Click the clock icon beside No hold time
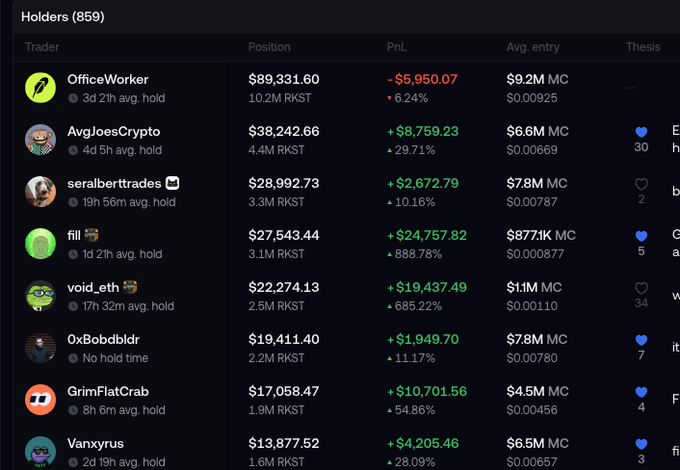Image resolution: width=680 pixels, height=470 pixels. (x=73, y=359)
